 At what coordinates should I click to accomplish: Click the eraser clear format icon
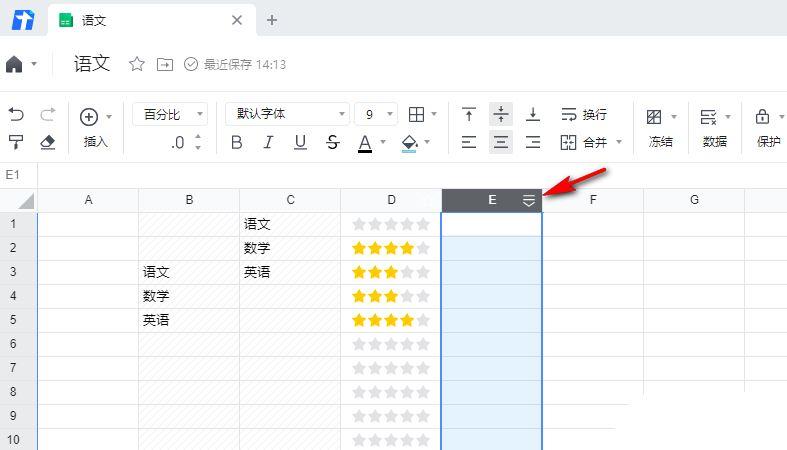click(x=47, y=142)
